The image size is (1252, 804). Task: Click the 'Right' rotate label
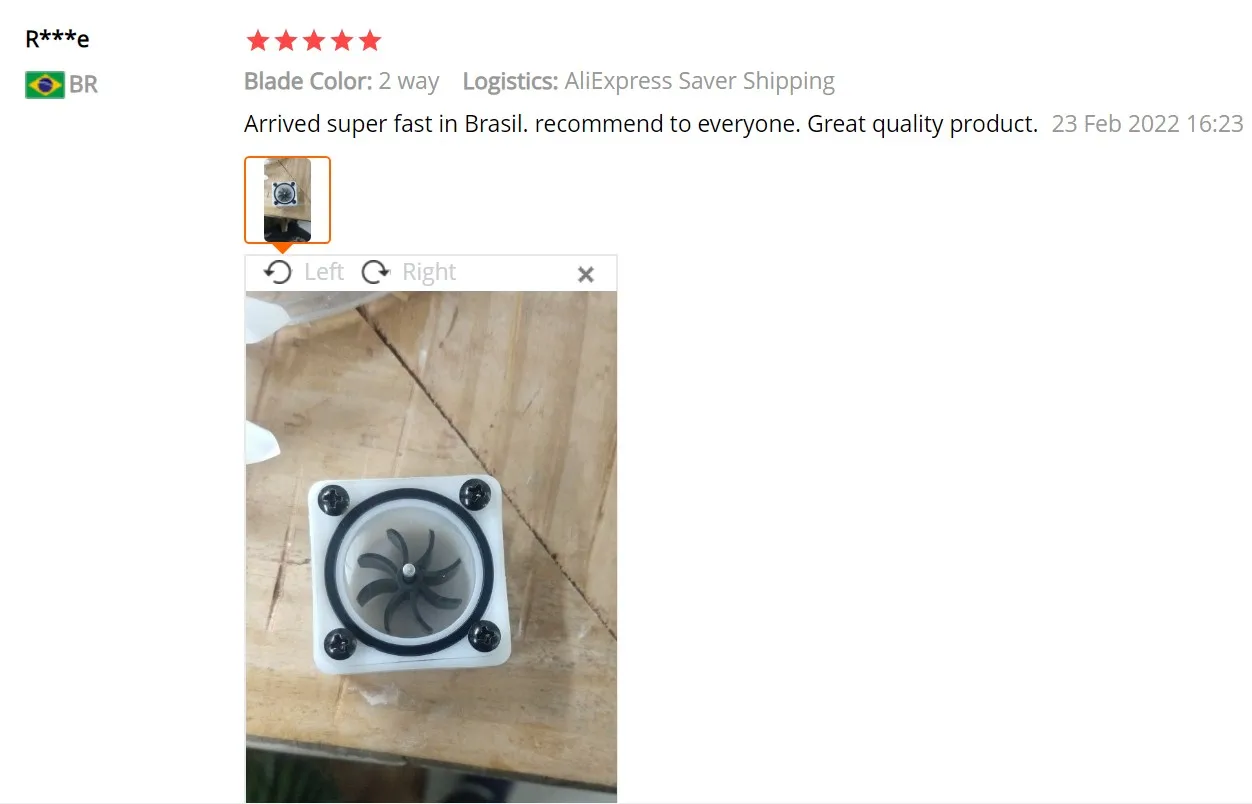click(x=429, y=272)
